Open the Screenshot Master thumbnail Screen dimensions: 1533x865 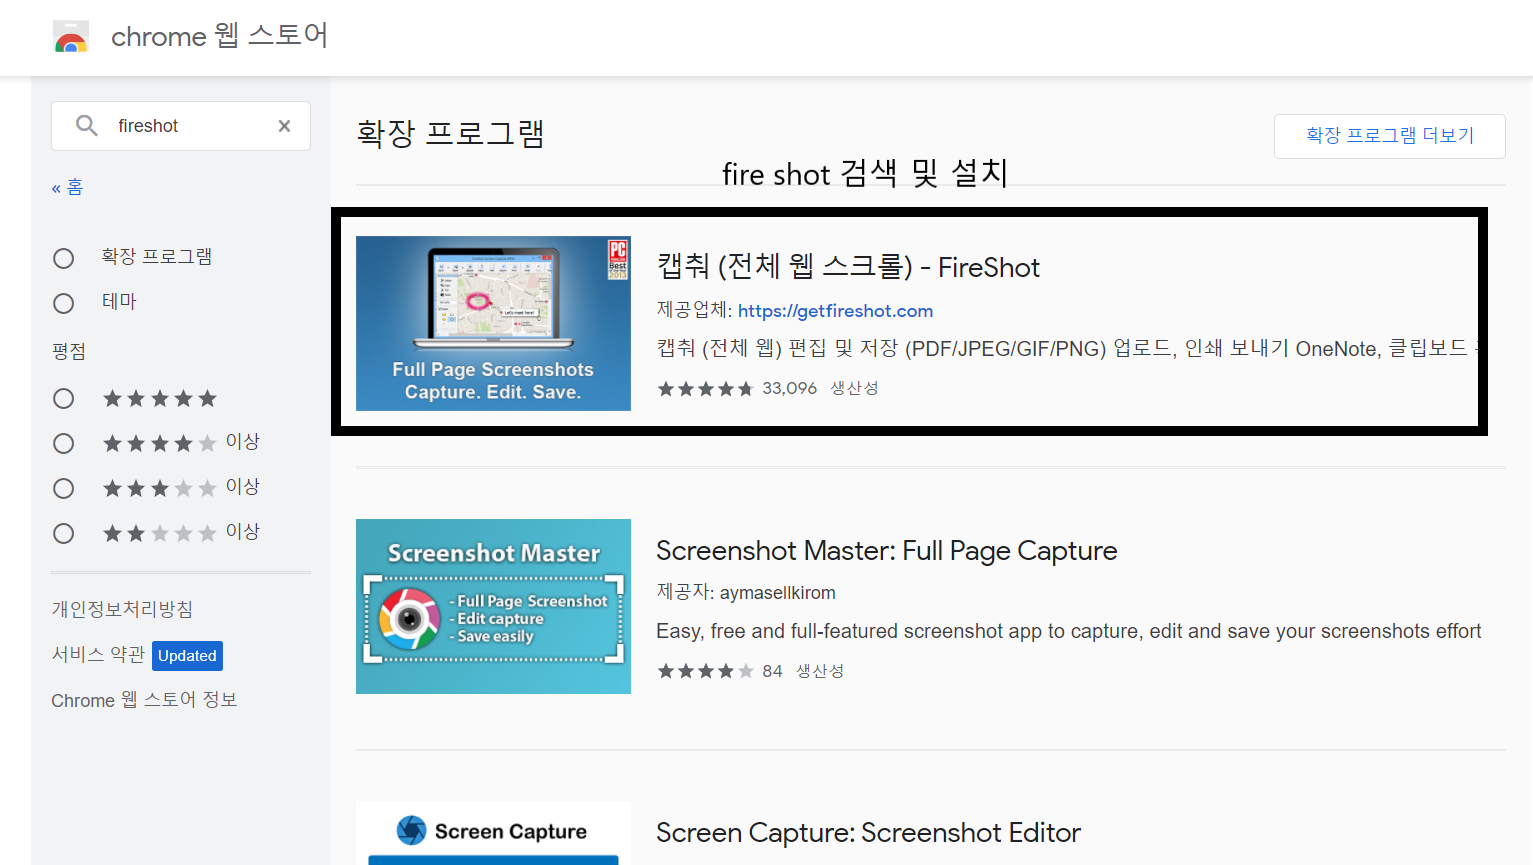[x=493, y=606]
